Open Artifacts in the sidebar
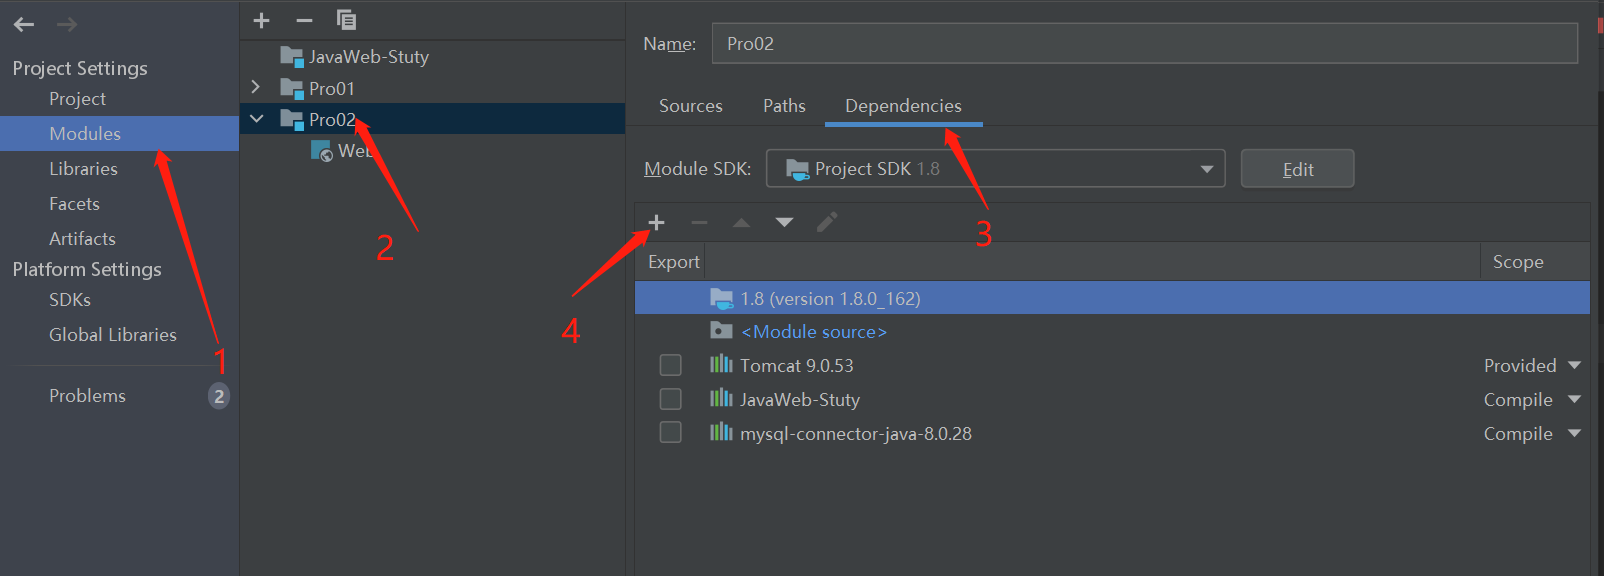1604x576 pixels. pyautogui.click(x=83, y=239)
